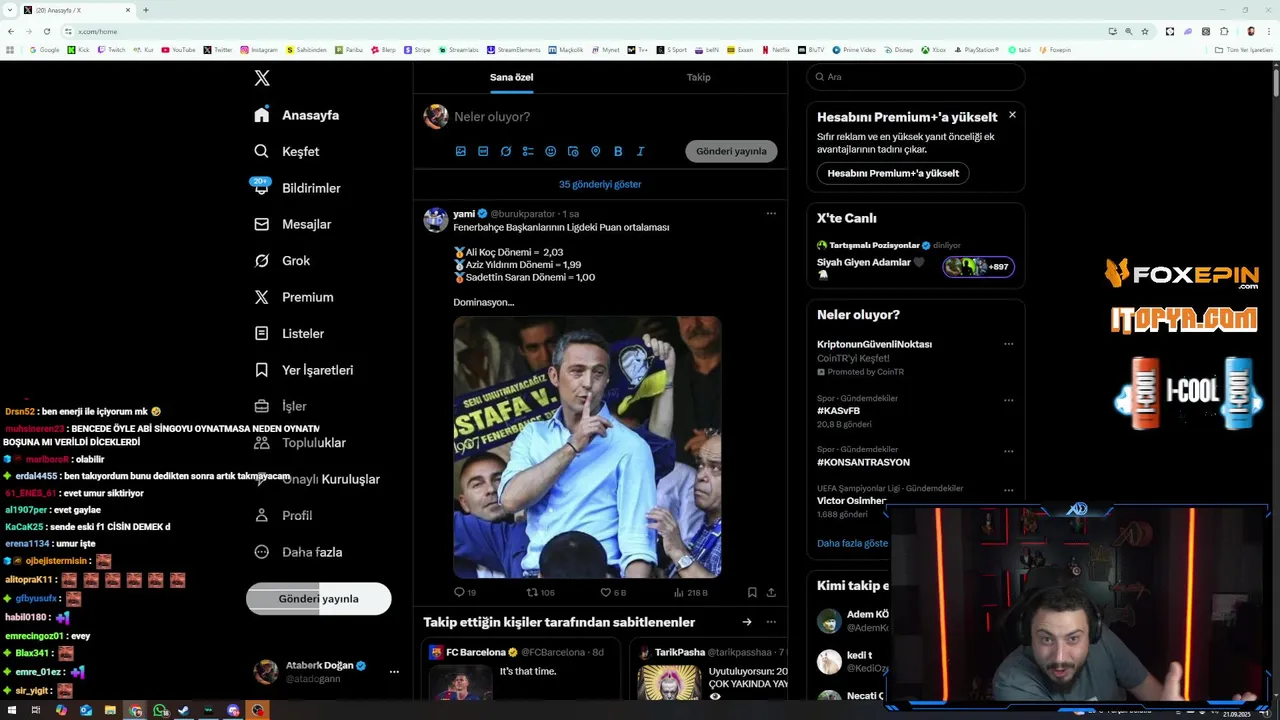Click Hesabını Premium+'a yükselt button

coord(893,173)
